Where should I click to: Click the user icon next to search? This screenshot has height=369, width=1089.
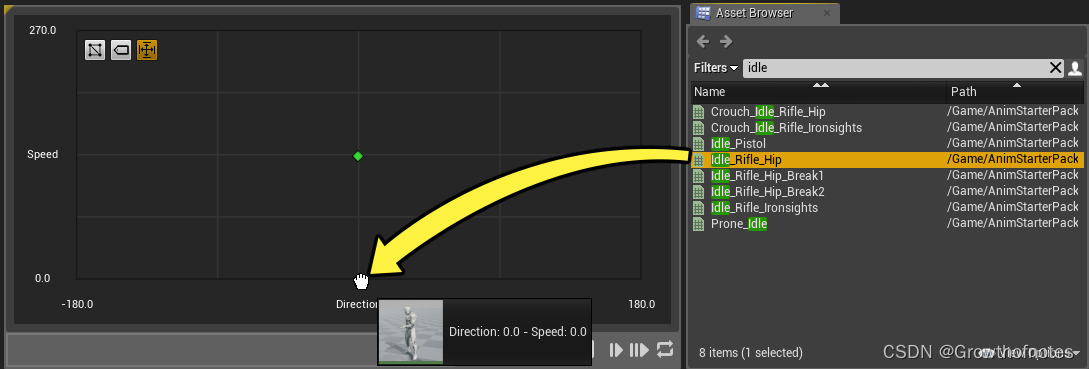pos(1075,68)
